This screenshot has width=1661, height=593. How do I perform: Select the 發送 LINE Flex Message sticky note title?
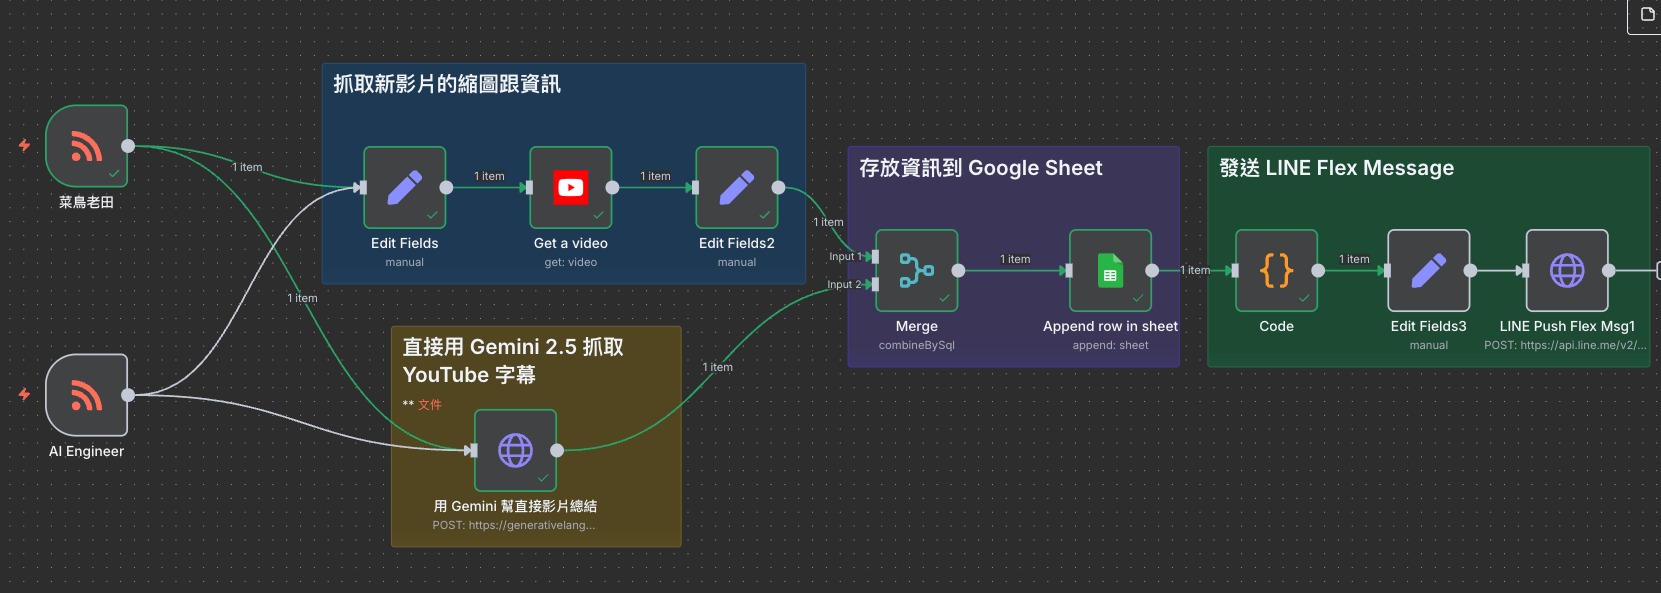click(1336, 168)
